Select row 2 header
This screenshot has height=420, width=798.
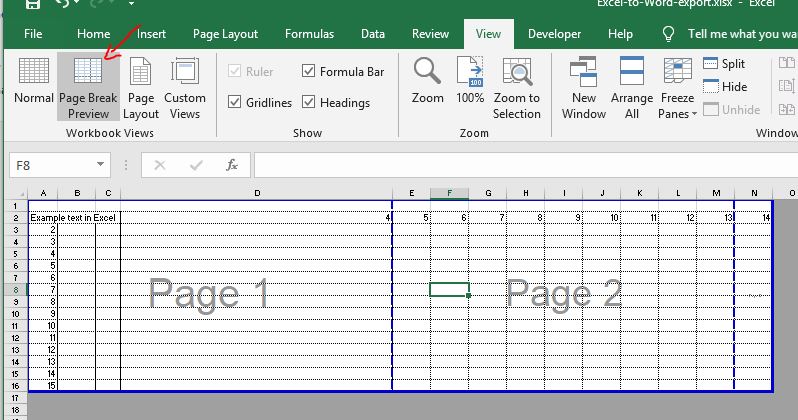pos(16,218)
